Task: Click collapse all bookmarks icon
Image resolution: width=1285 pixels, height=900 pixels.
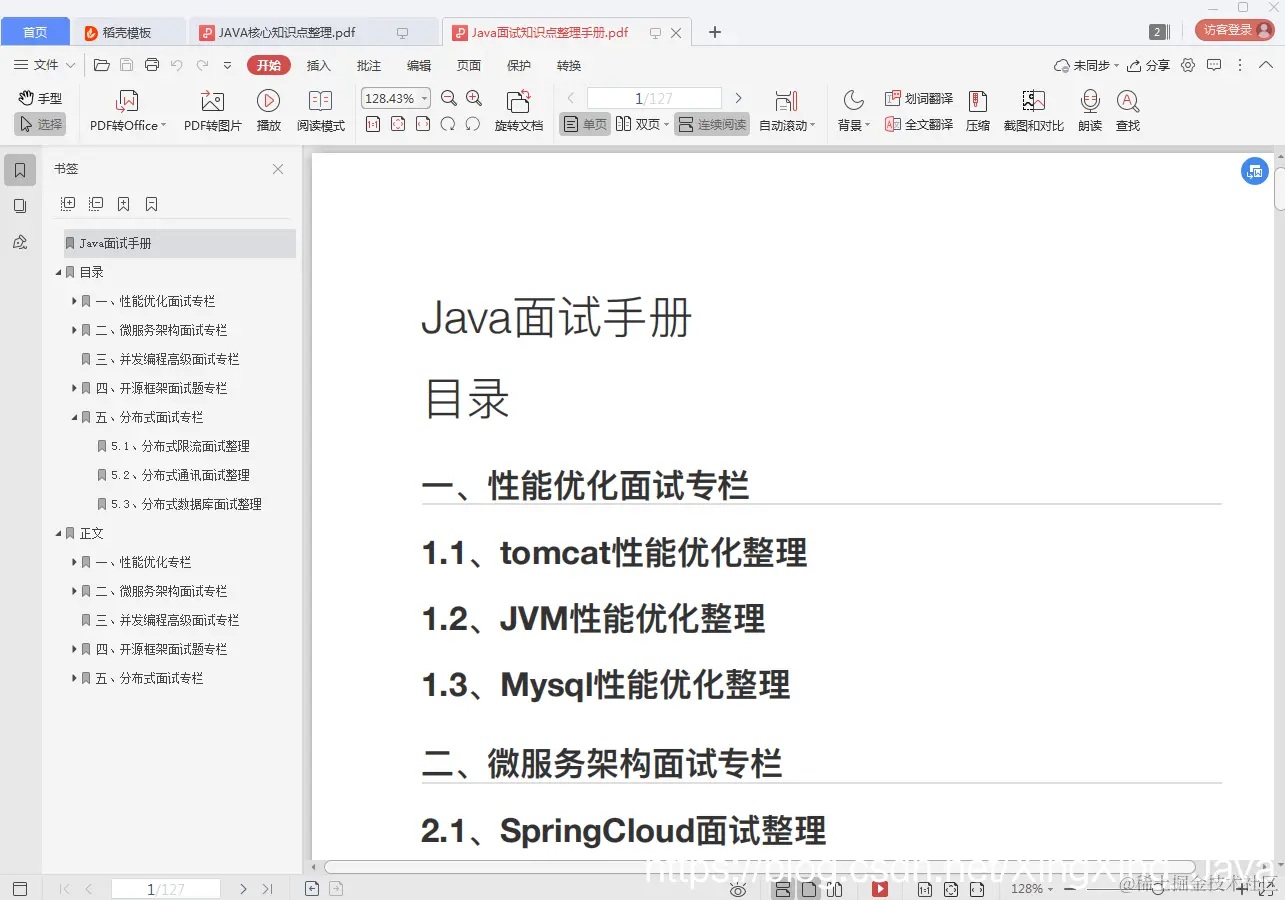Action: (96, 204)
